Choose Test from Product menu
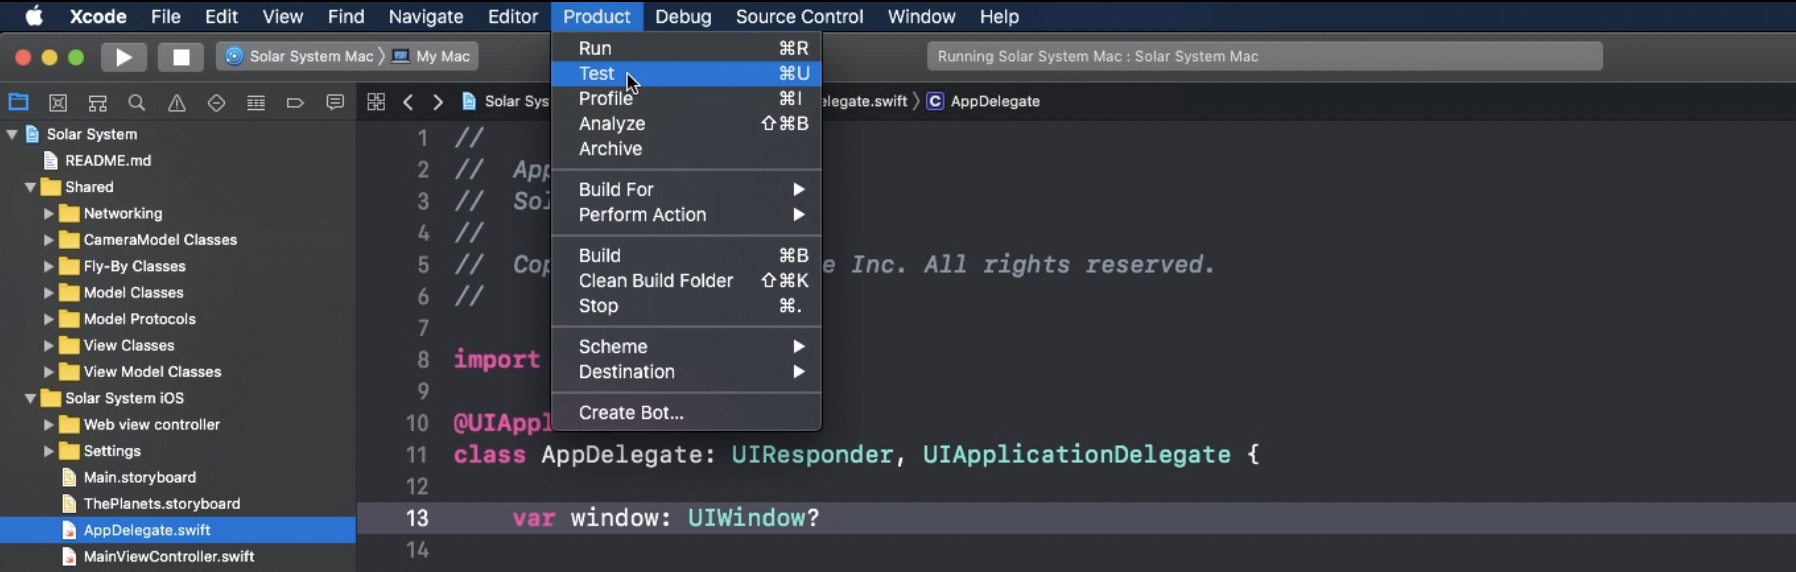 click(x=686, y=73)
